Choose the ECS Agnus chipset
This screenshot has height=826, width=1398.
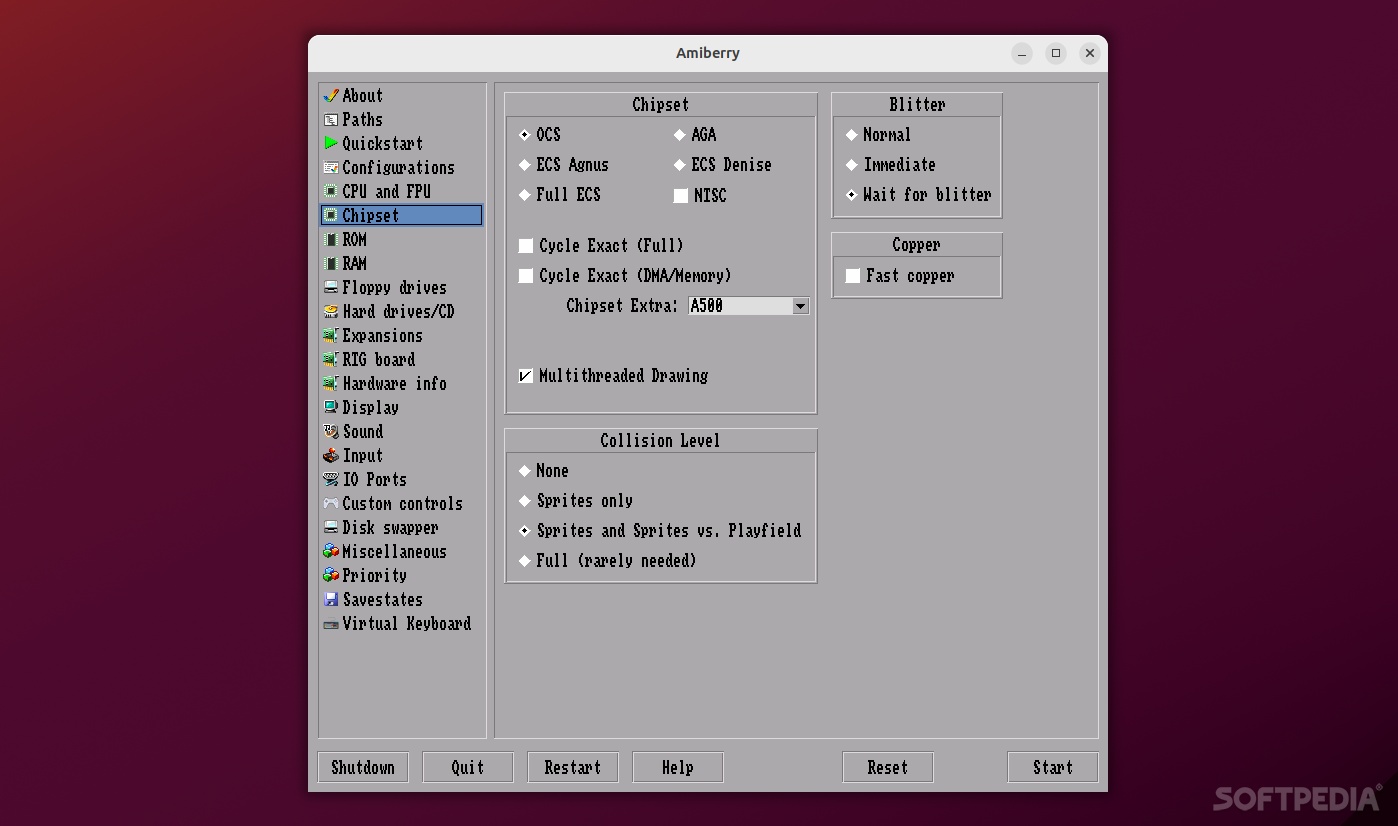[x=525, y=165]
